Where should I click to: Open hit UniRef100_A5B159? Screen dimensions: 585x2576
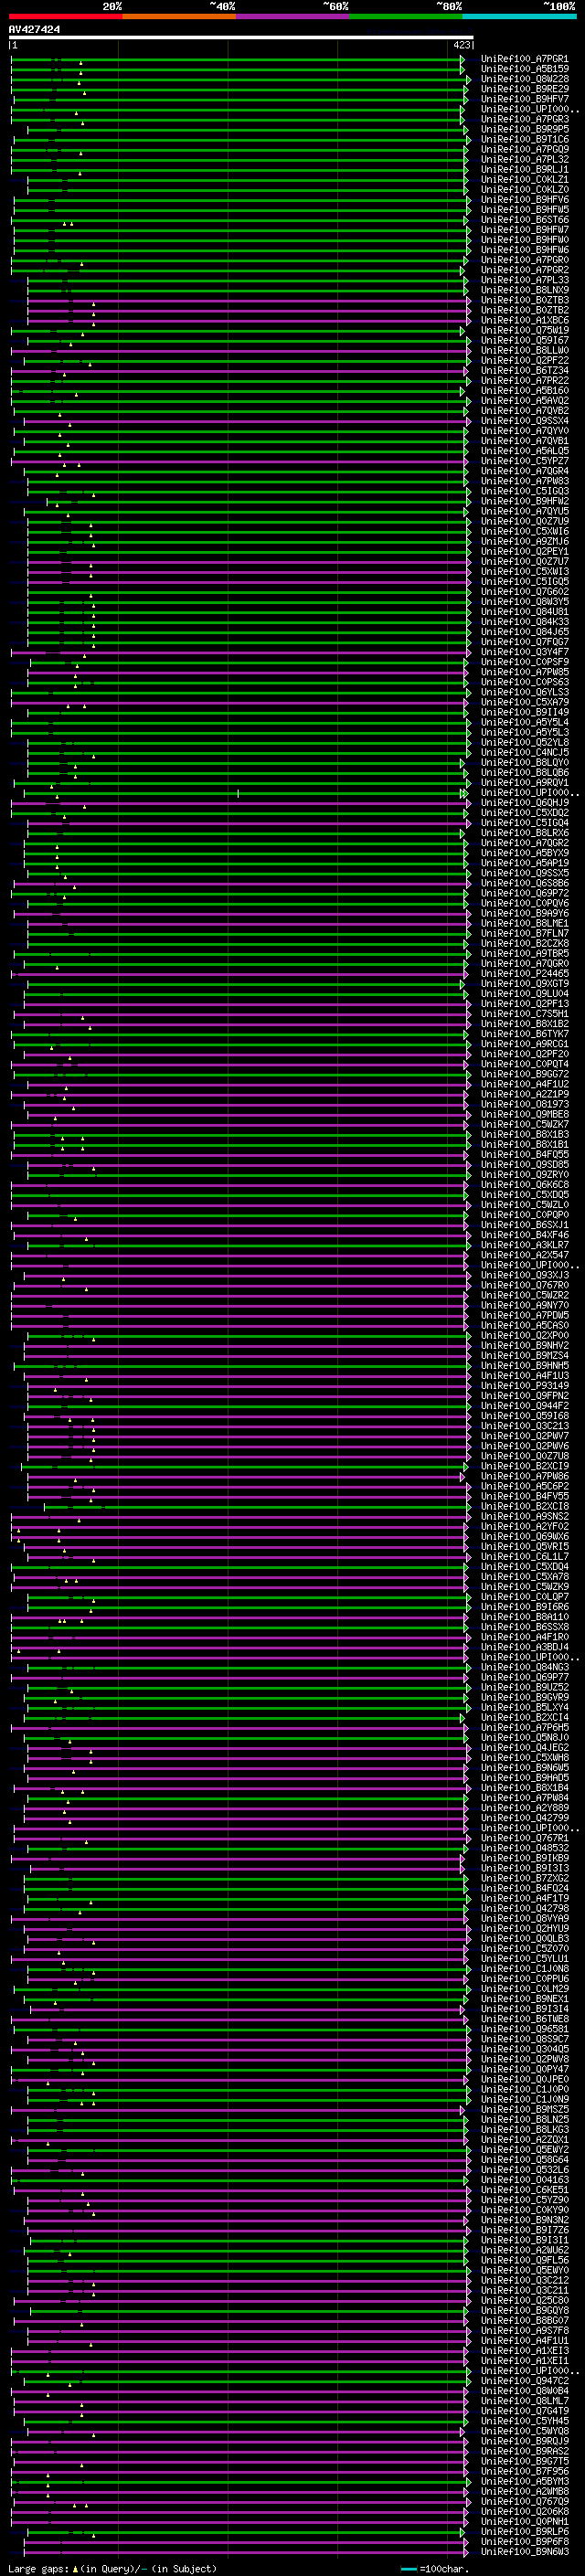[525, 69]
